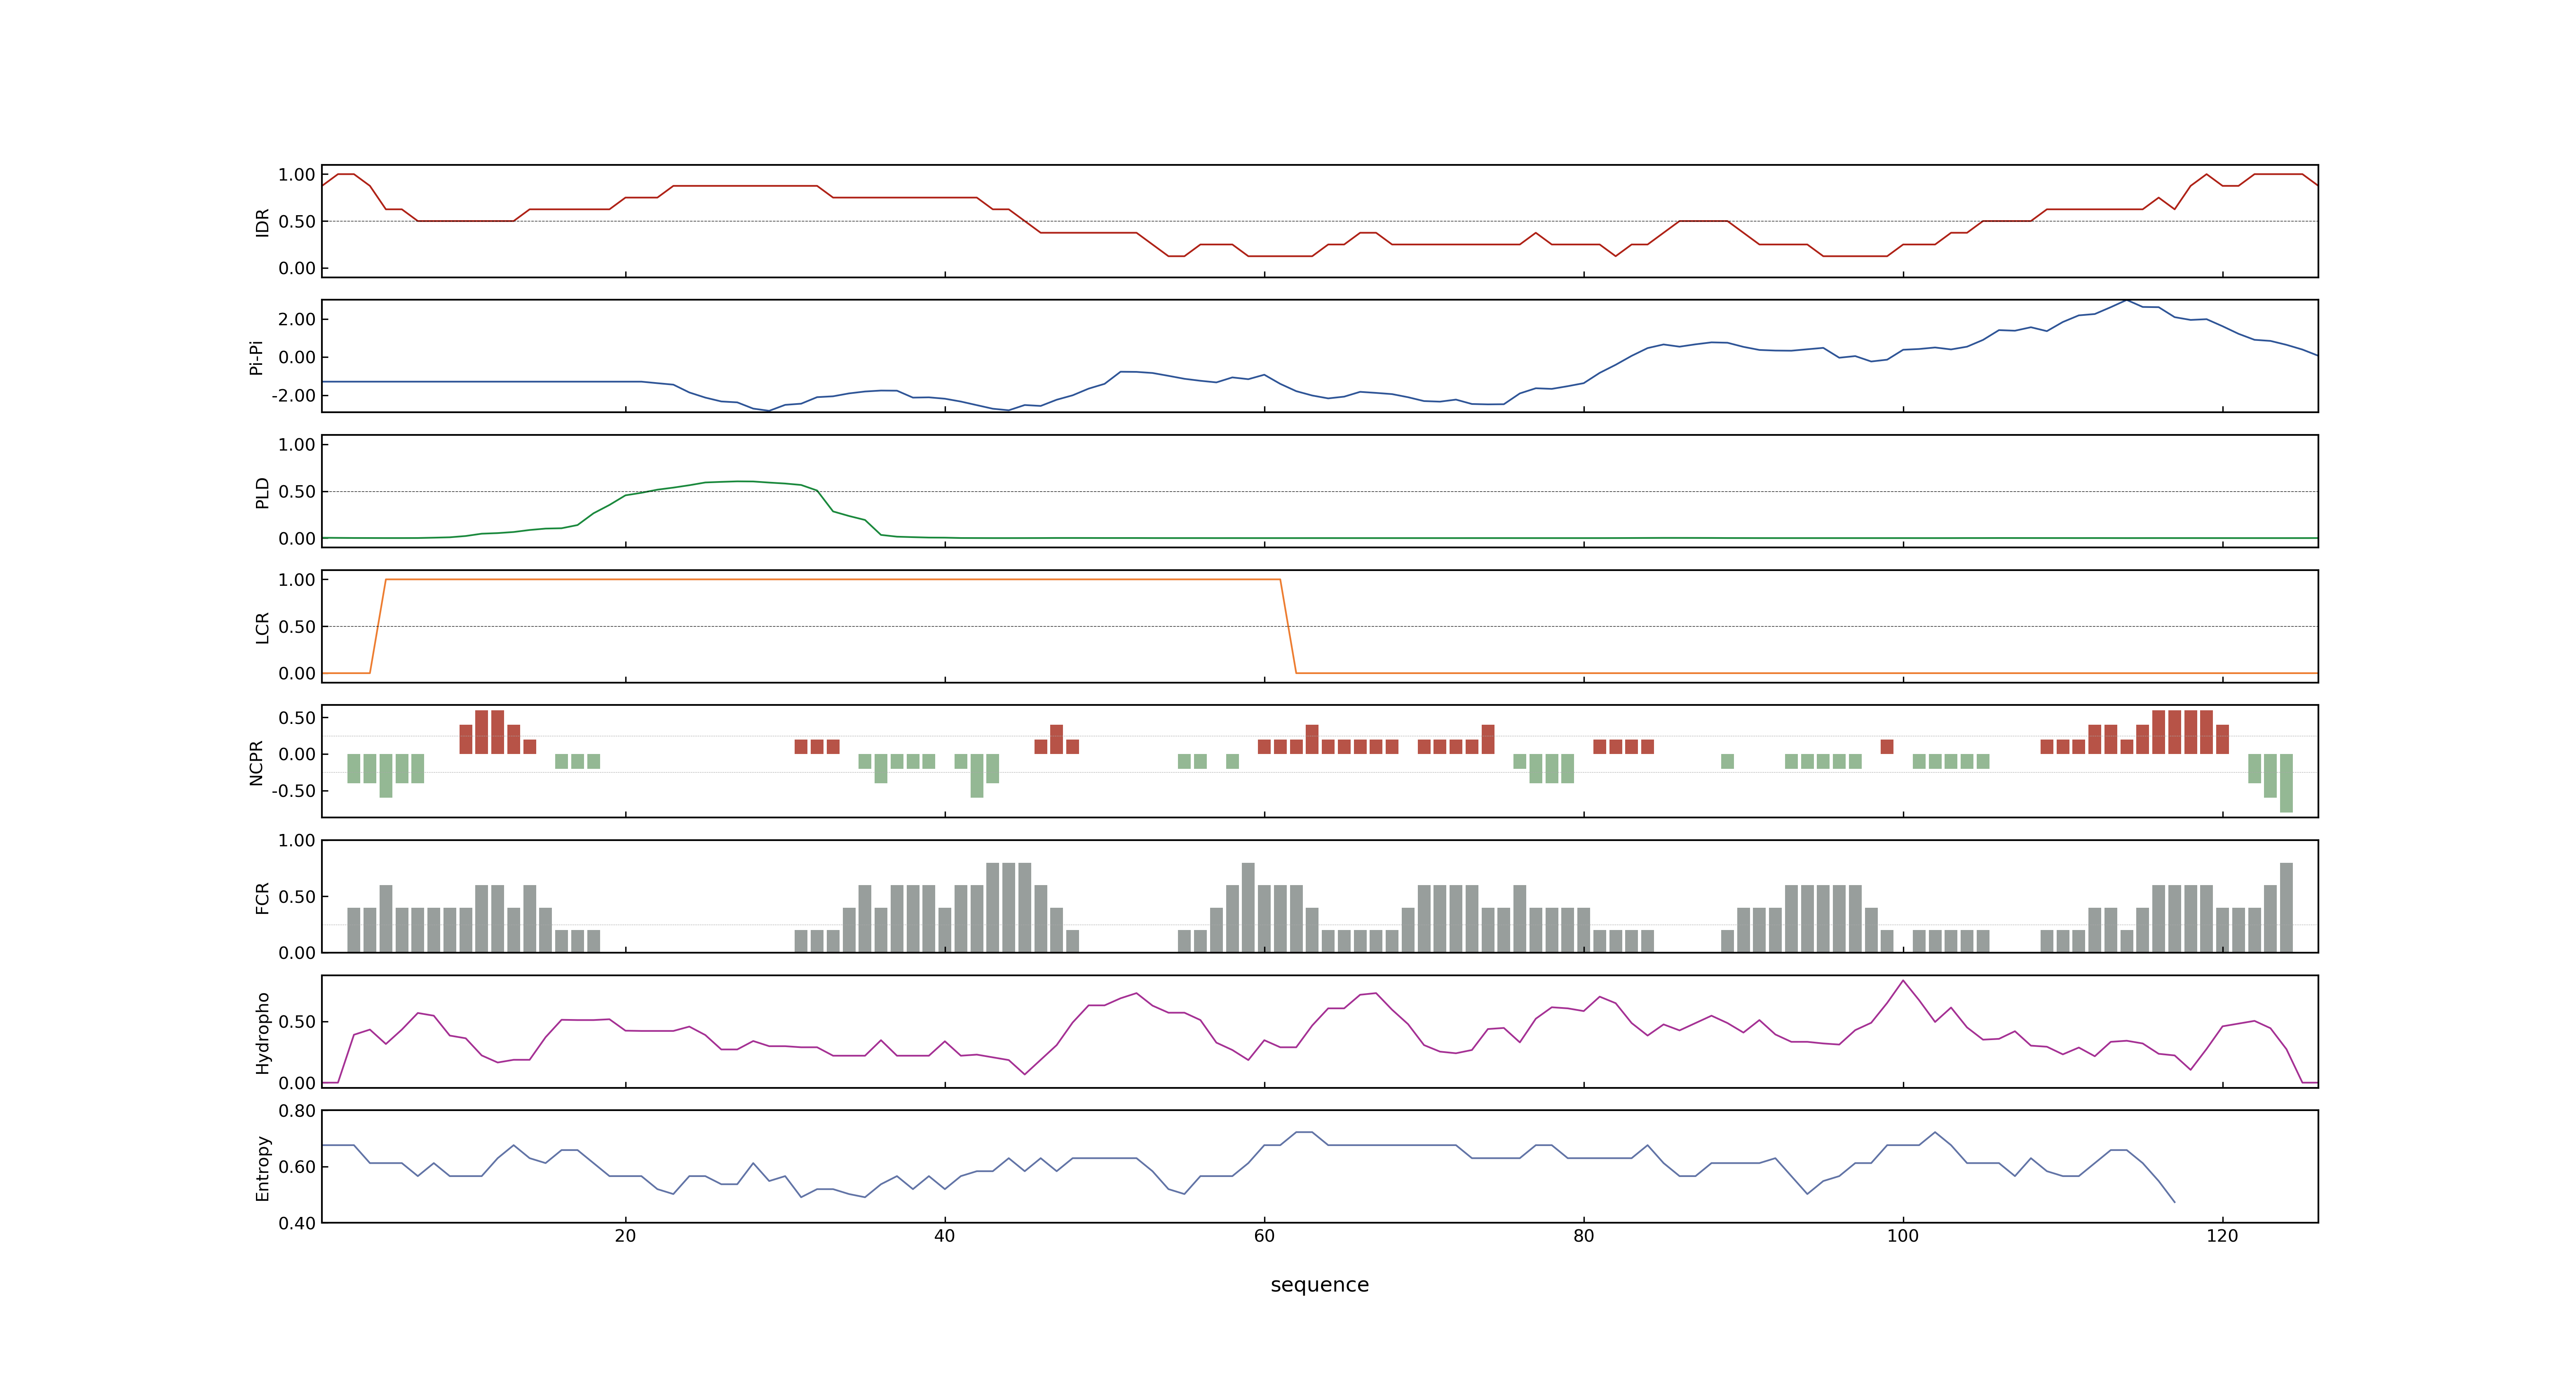Image resolution: width=2576 pixels, height=1374 pixels.
Task: Select the 0.50 tick on Hydropho axis
Action: point(297,1021)
